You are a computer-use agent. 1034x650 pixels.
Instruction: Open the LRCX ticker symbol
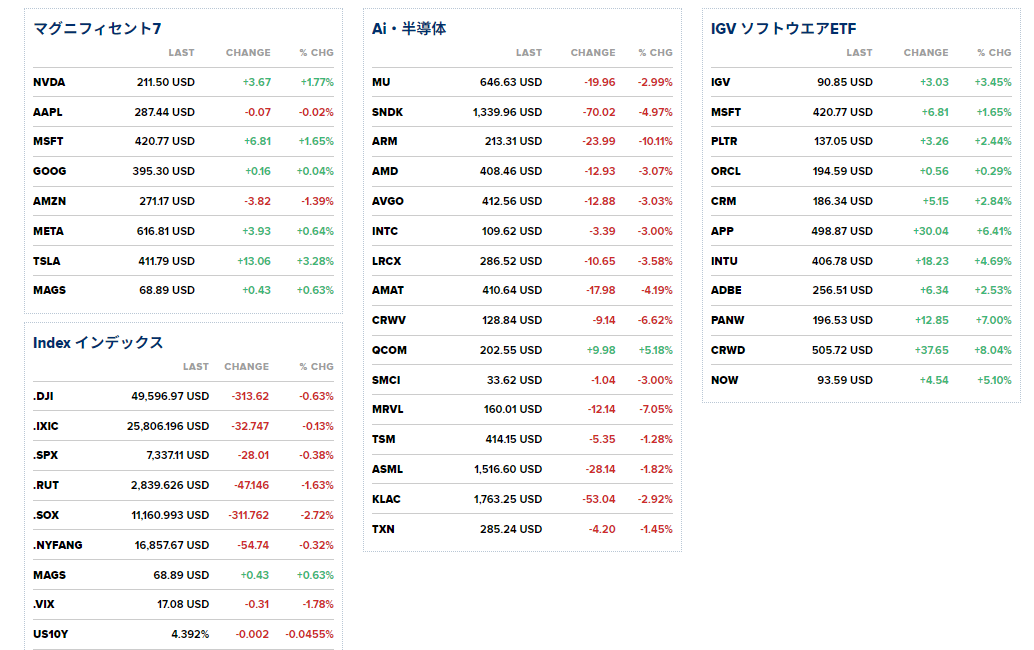[x=386, y=261]
